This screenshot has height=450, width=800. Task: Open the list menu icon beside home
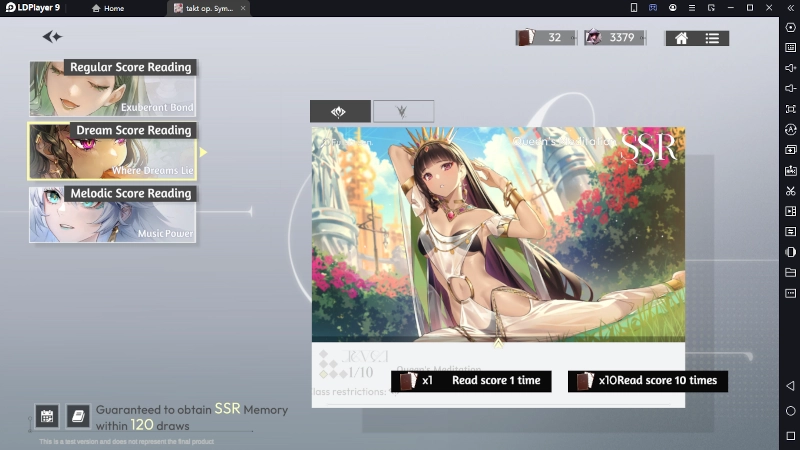[x=712, y=38]
